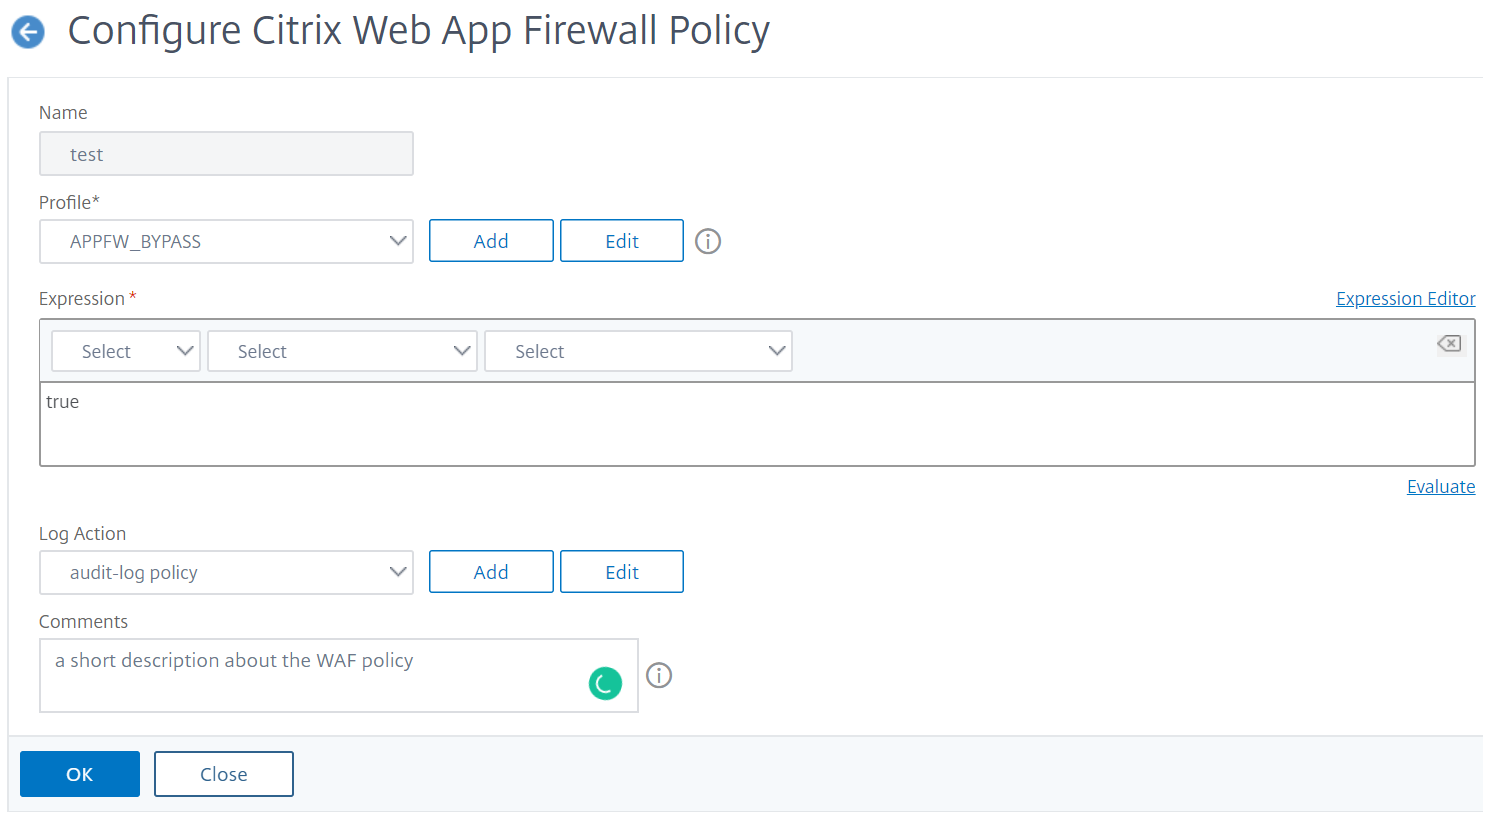
Task: Click into the expression text area
Action: point(757,424)
